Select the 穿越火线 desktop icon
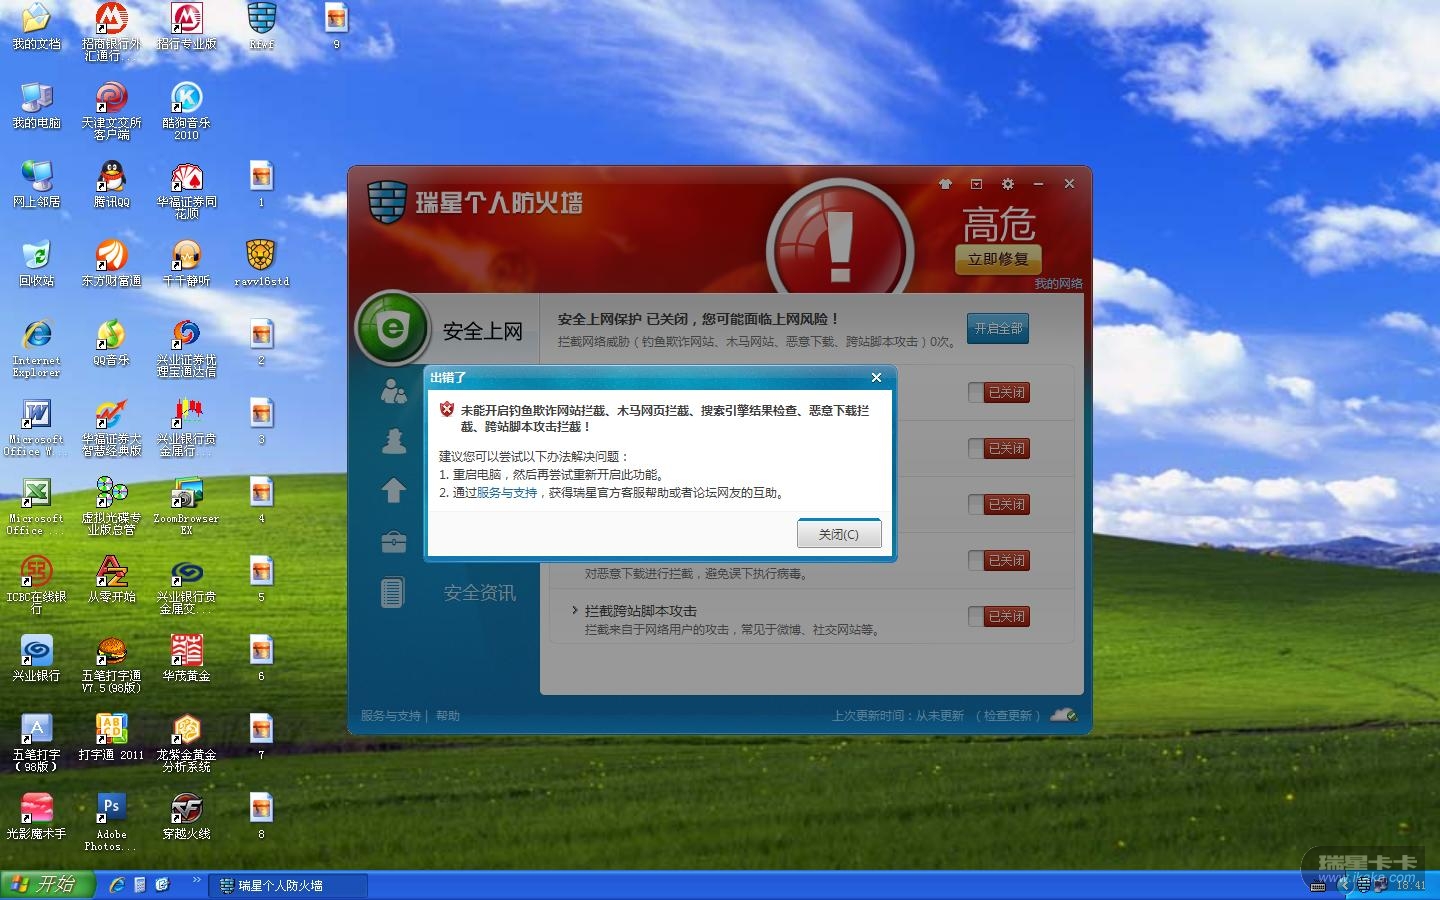The height and width of the screenshot is (900, 1440). click(x=186, y=817)
